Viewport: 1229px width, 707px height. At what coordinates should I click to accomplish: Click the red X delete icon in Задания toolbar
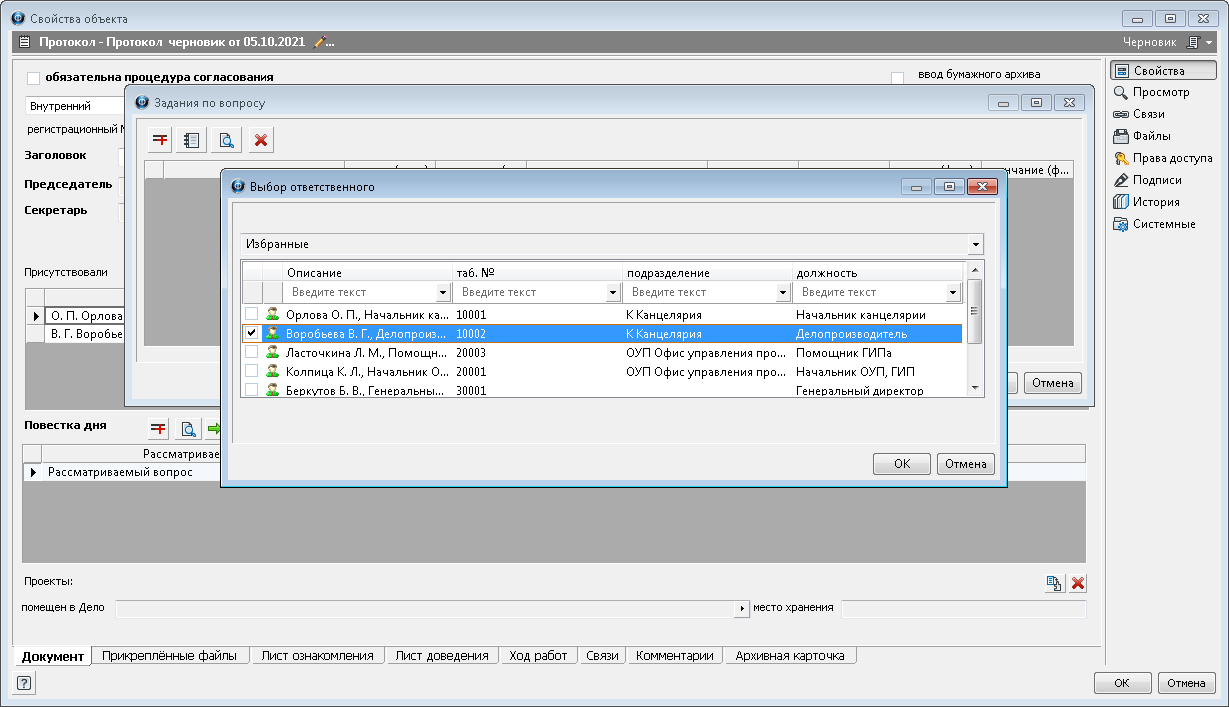[x=261, y=140]
